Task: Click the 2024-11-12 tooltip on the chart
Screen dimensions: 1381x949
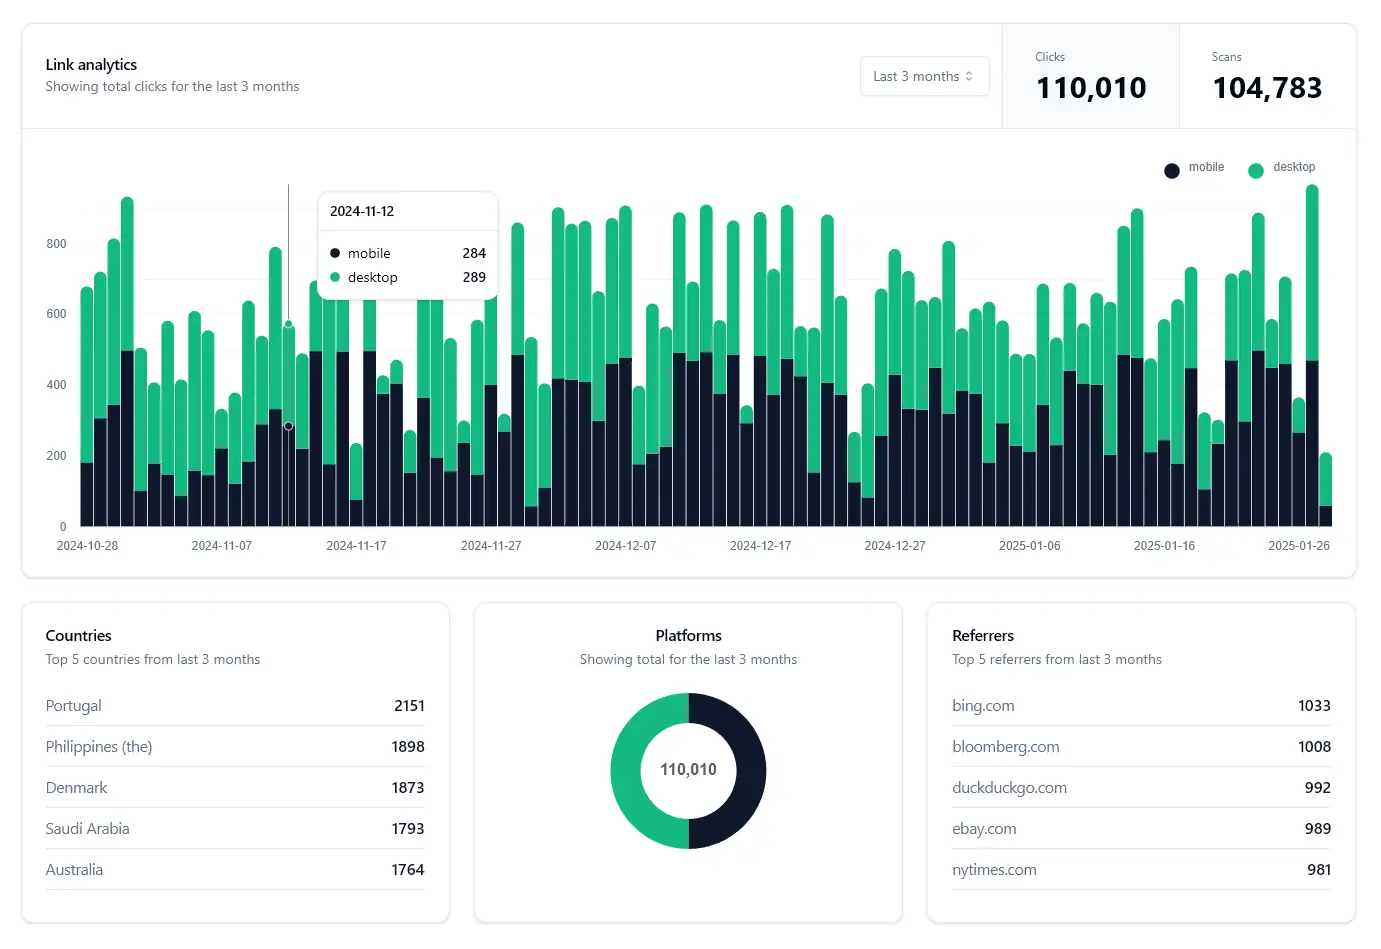Action: [407, 243]
